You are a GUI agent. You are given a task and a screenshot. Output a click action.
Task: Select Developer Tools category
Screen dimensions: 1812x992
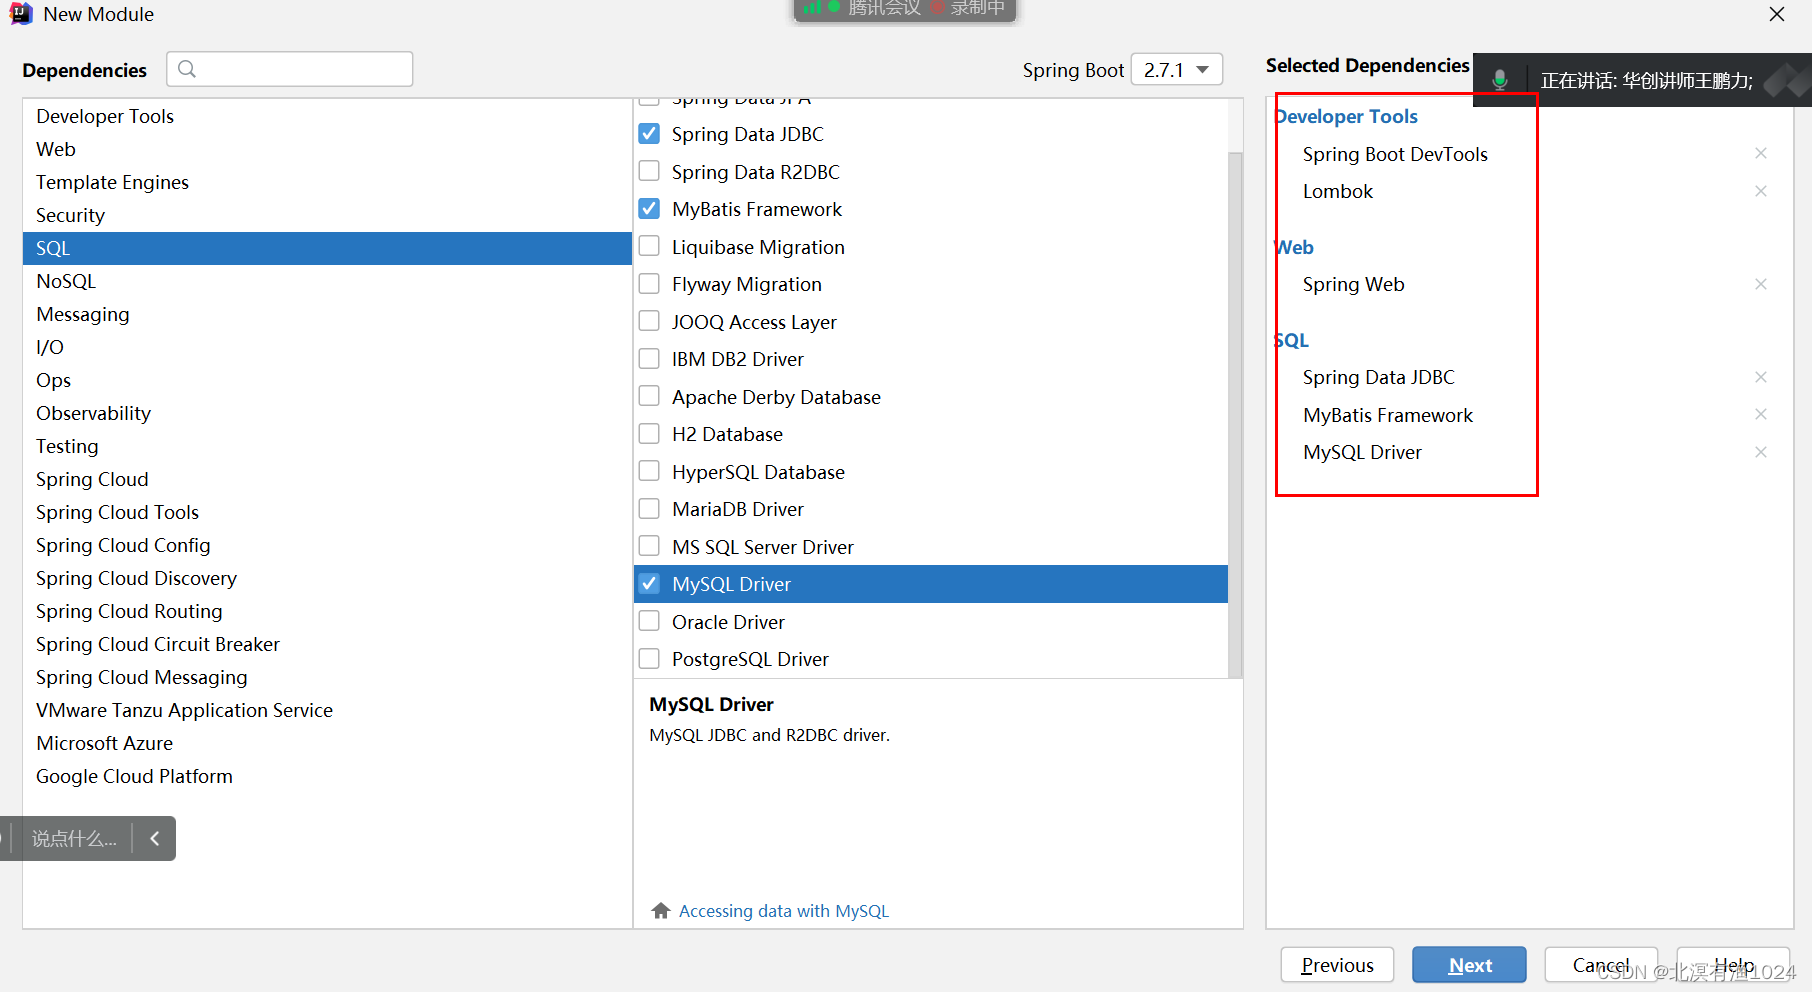point(327,116)
